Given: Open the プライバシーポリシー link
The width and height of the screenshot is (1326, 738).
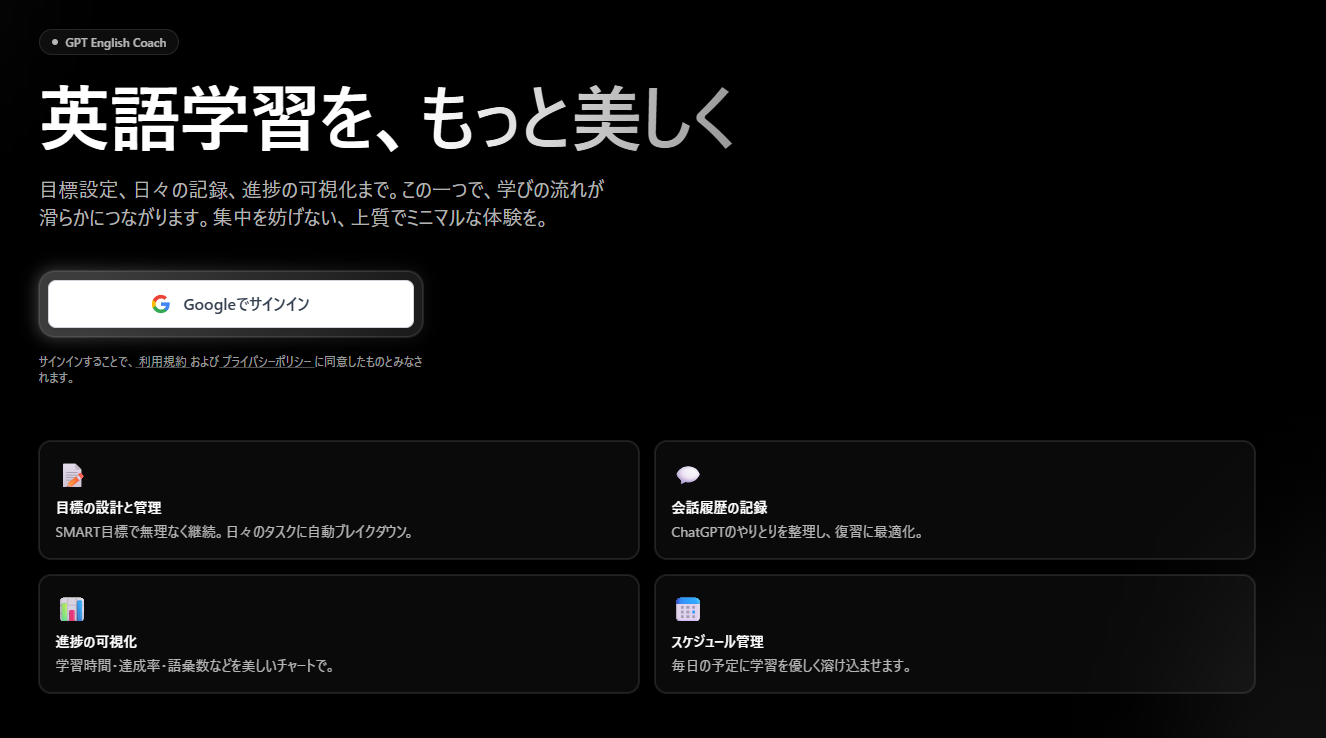Looking at the screenshot, I should tap(267, 362).
